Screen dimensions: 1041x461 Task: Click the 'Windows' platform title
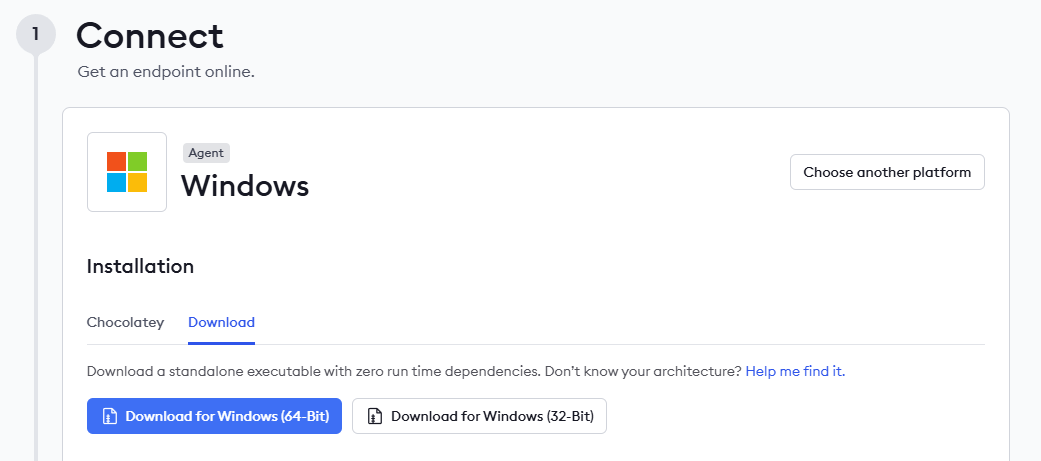click(x=245, y=186)
